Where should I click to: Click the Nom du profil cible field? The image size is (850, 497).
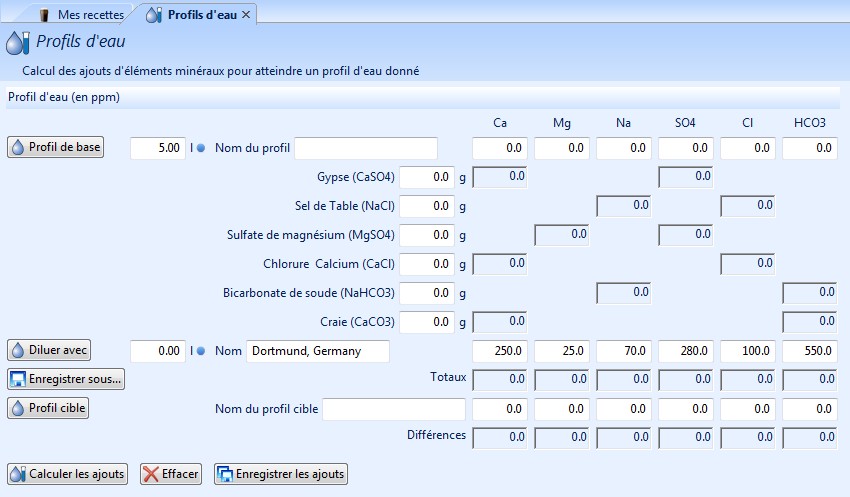pos(394,409)
